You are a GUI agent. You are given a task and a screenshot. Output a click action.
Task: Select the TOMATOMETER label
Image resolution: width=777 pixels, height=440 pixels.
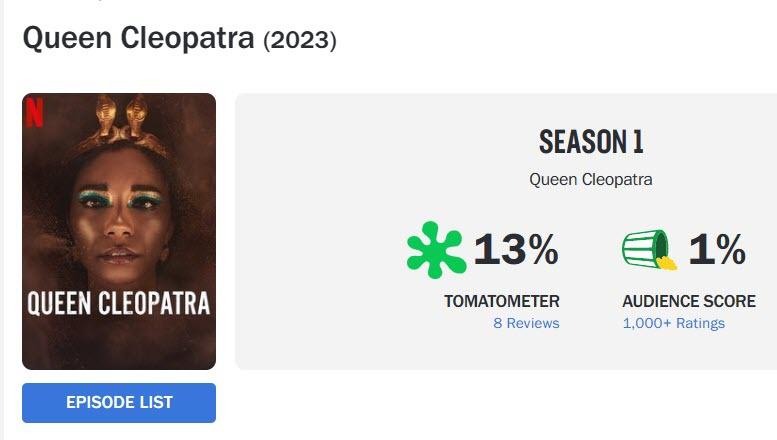tap(501, 301)
